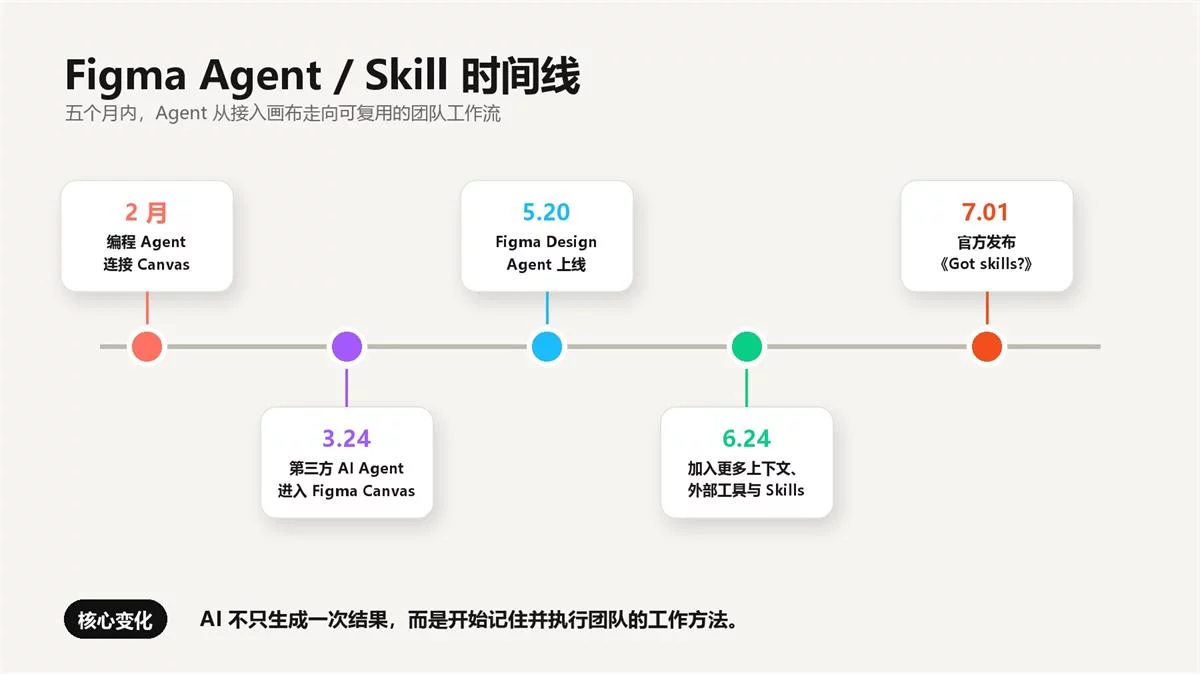Image resolution: width=1200 pixels, height=674 pixels.
Task: Click the date text 5.20
Action: (x=547, y=212)
